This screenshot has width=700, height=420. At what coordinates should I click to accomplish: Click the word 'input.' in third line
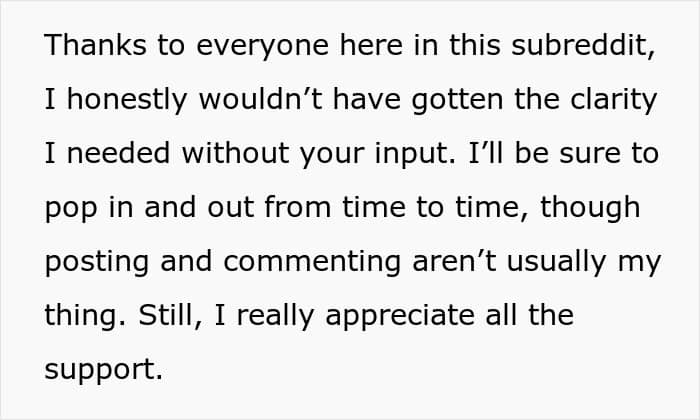point(415,155)
